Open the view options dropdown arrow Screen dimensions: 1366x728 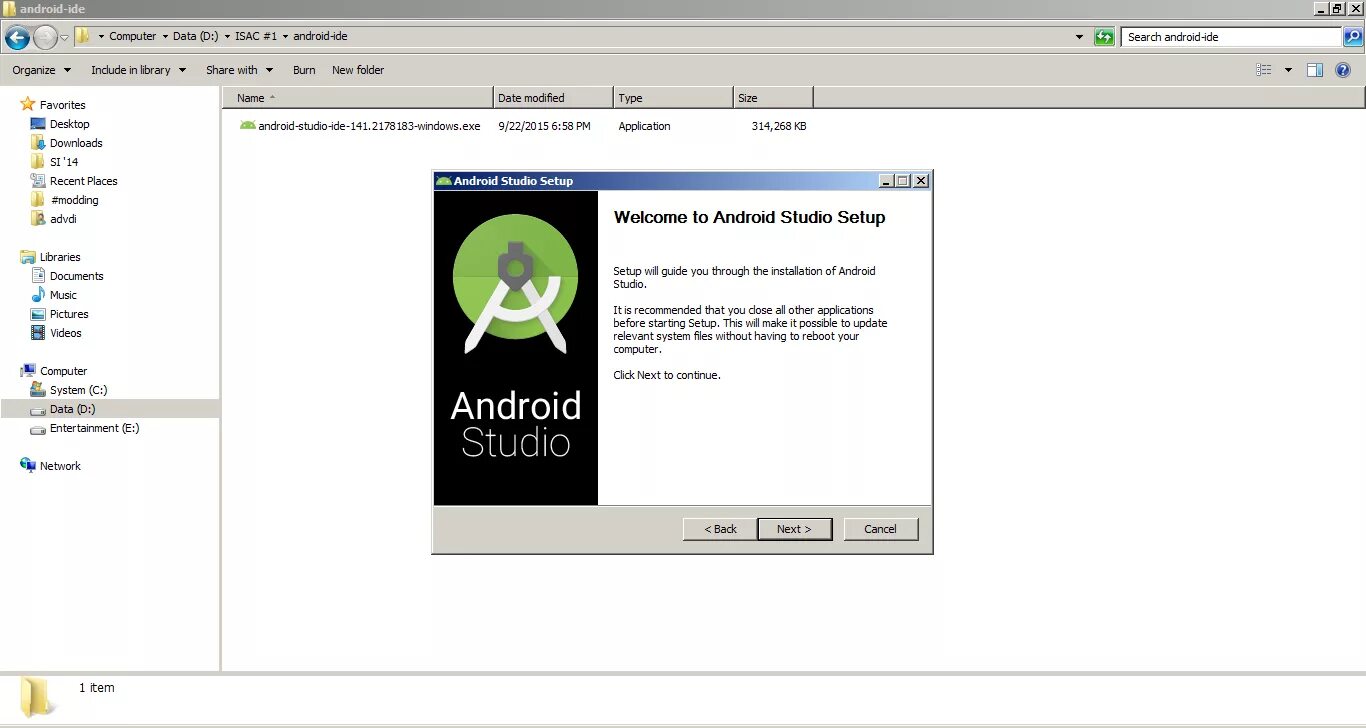pyautogui.click(x=1288, y=70)
